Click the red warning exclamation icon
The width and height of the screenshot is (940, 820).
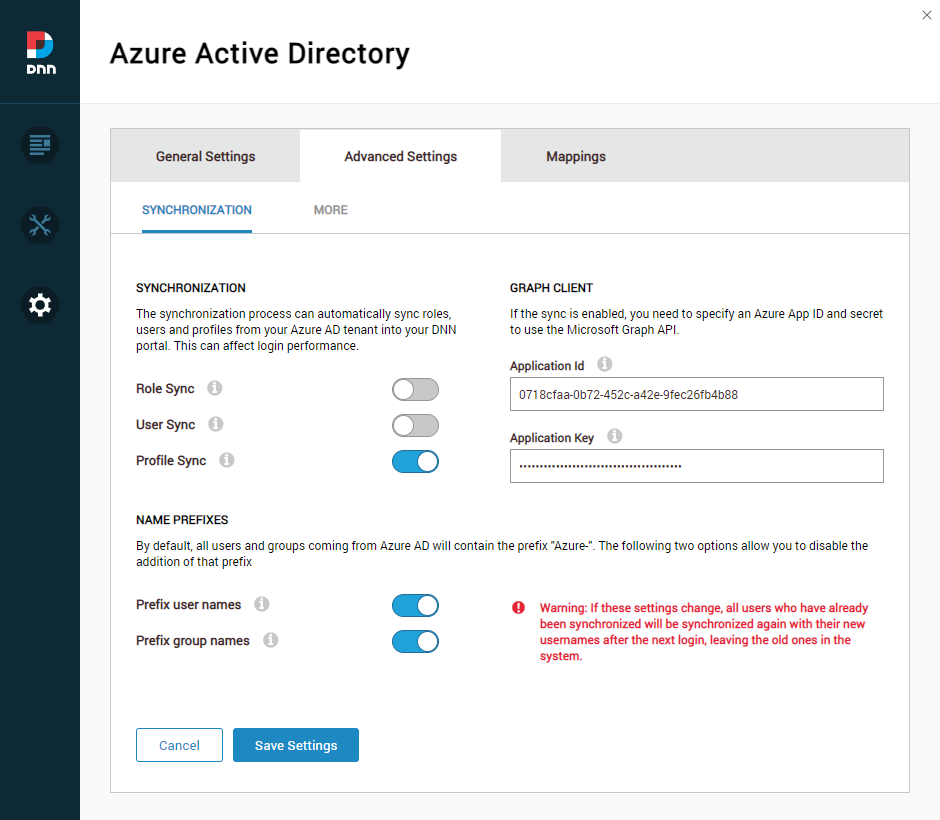click(x=519, y=608)
